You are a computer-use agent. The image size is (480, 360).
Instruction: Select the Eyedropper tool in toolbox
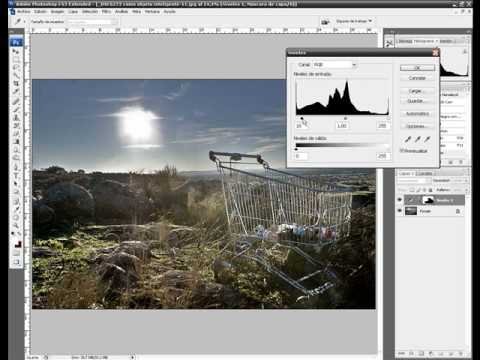coord(16,210)
